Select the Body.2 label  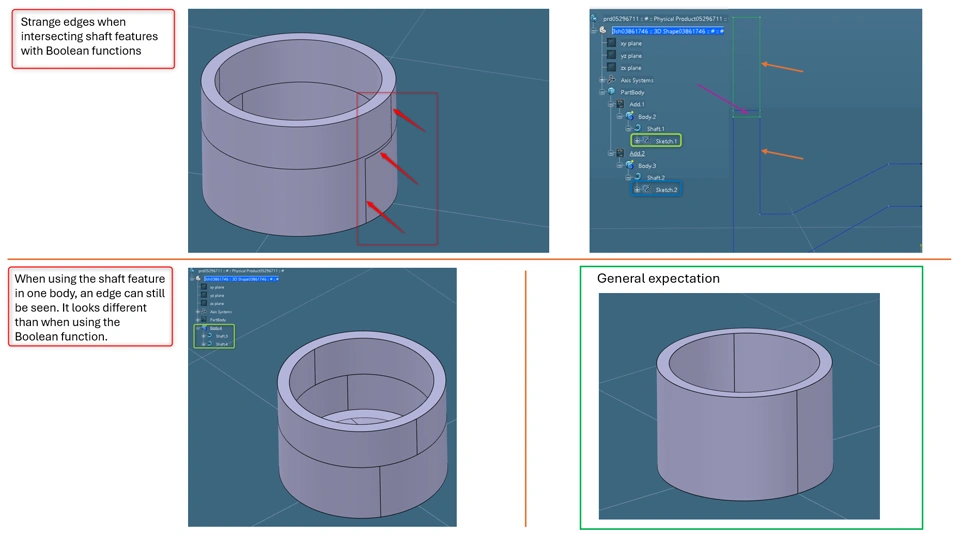tap(647, 116)
